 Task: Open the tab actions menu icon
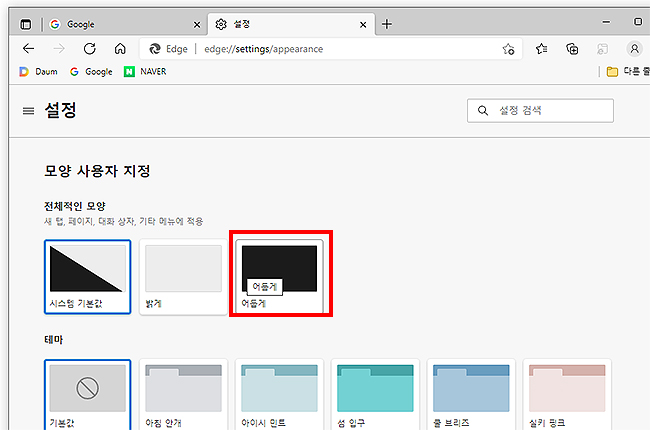coord(26,24)
